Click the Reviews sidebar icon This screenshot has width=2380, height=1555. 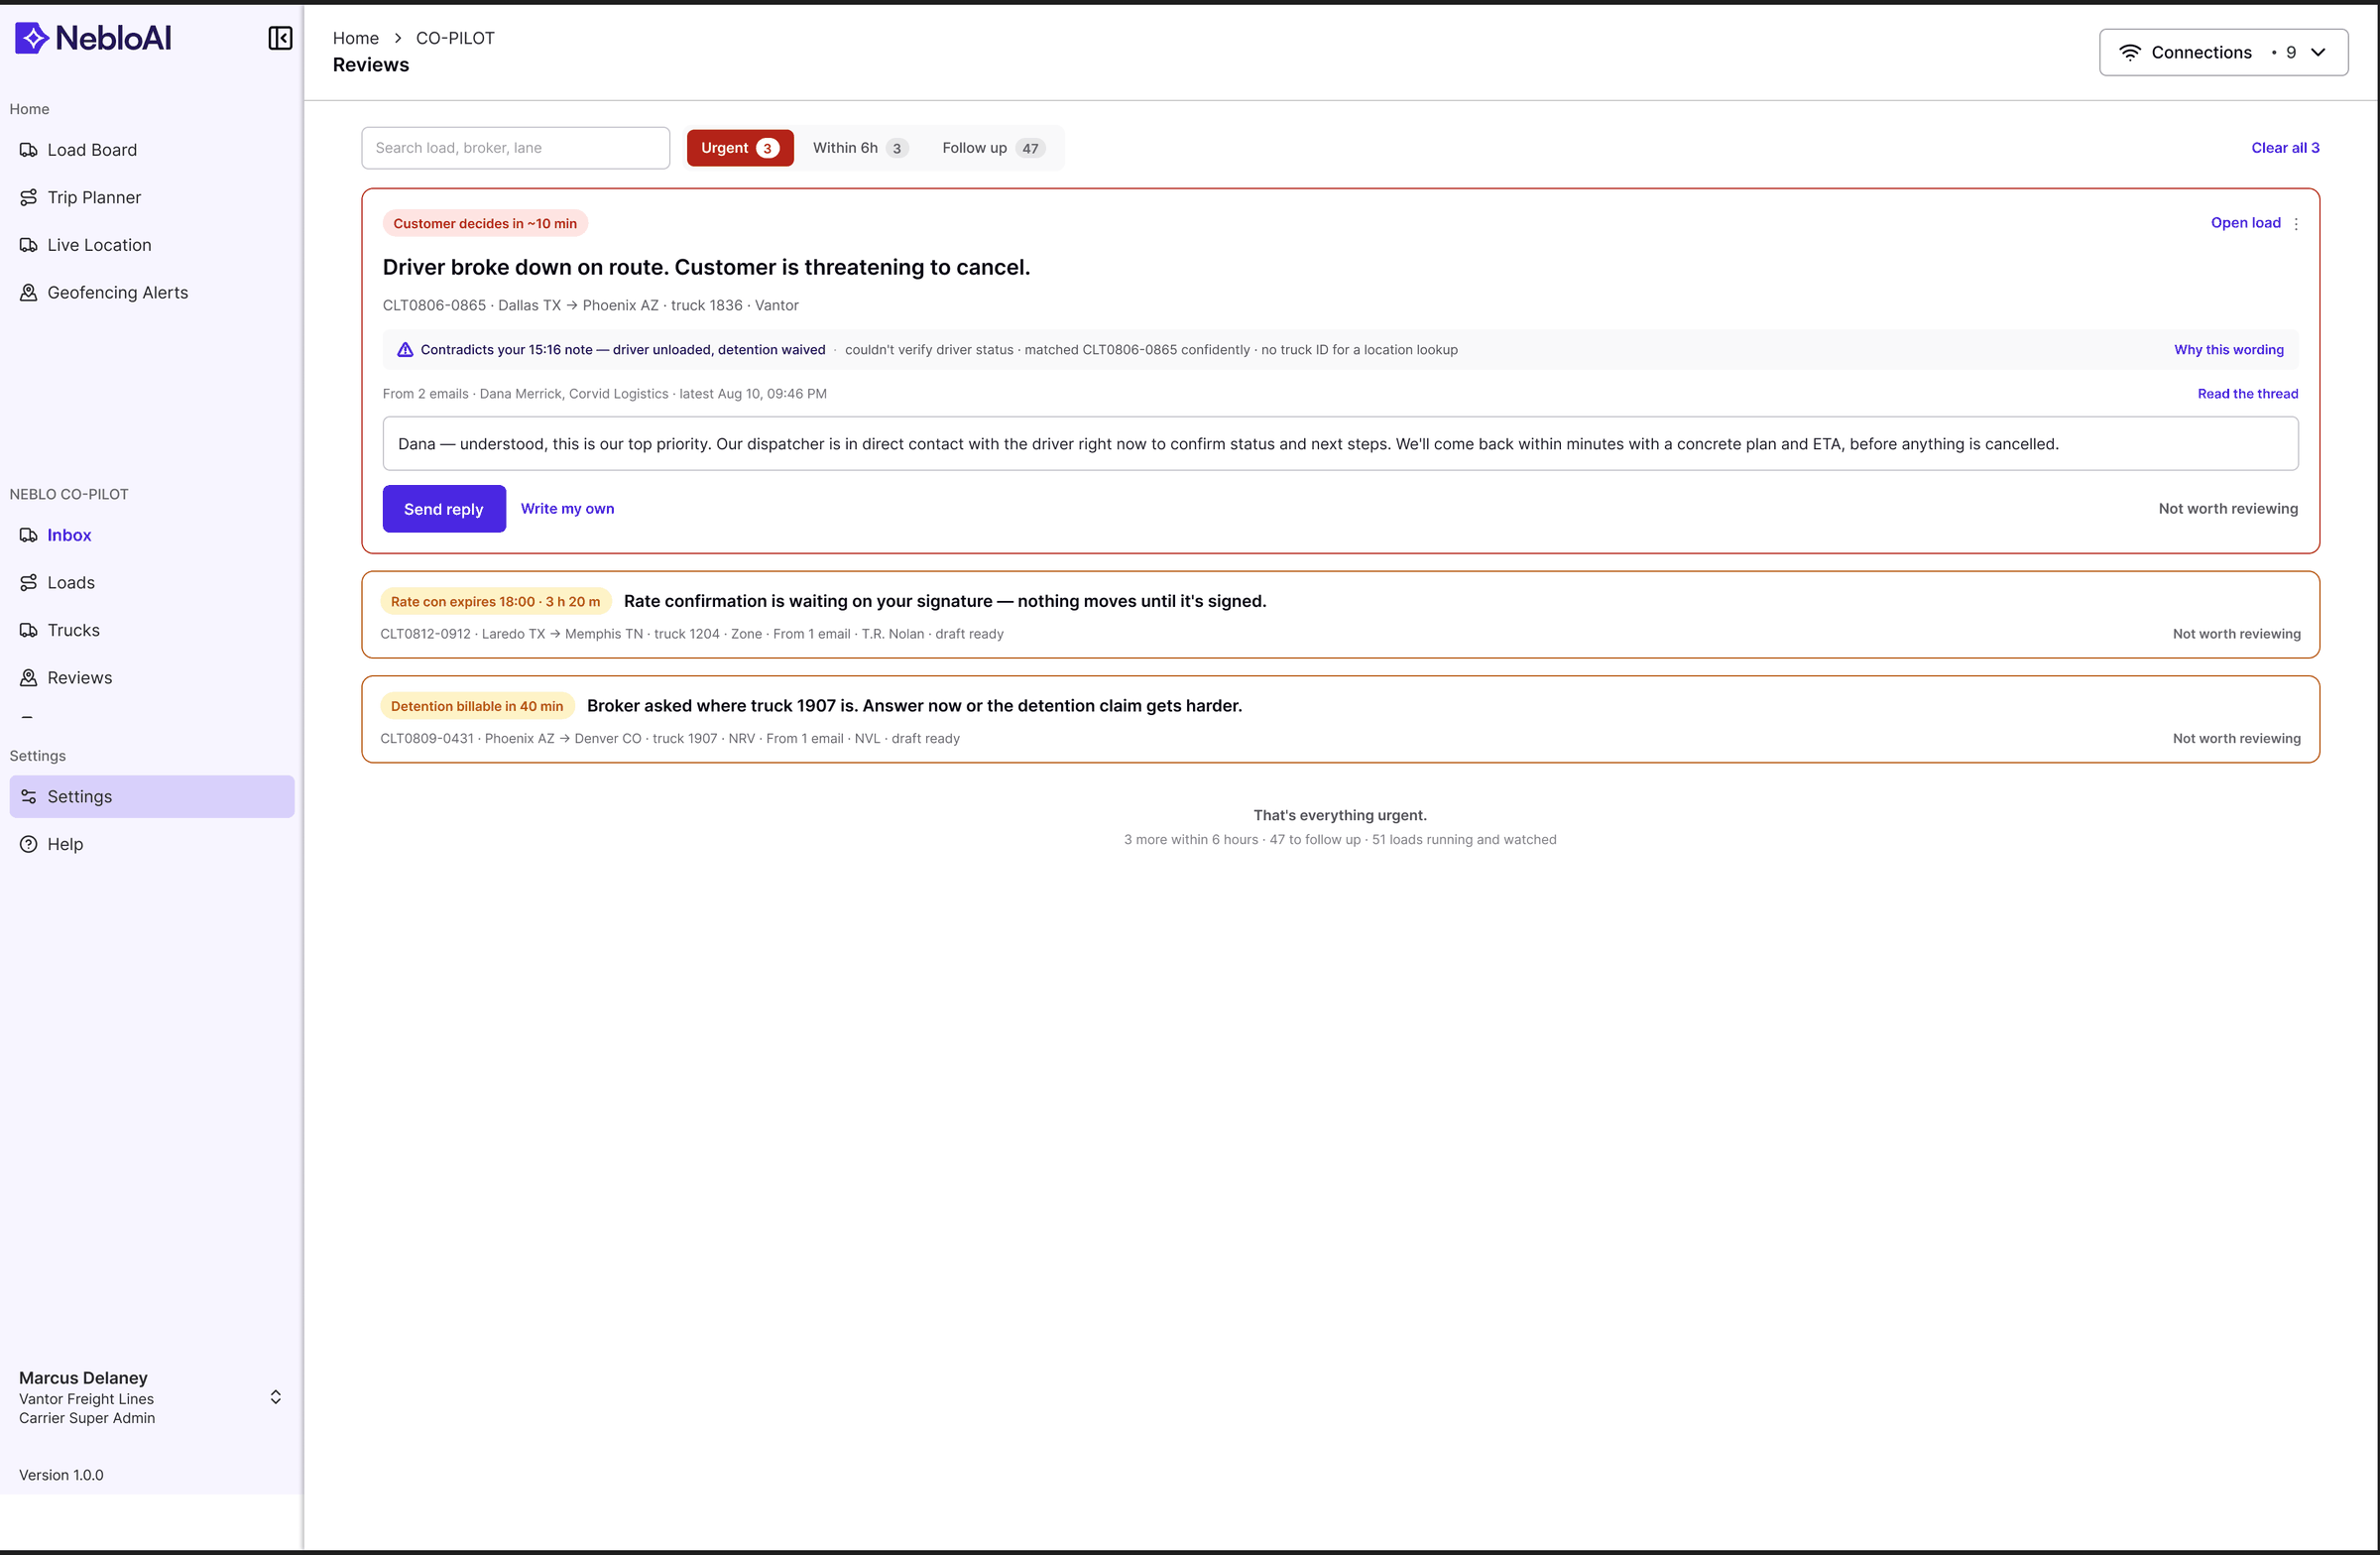[29, 677]
